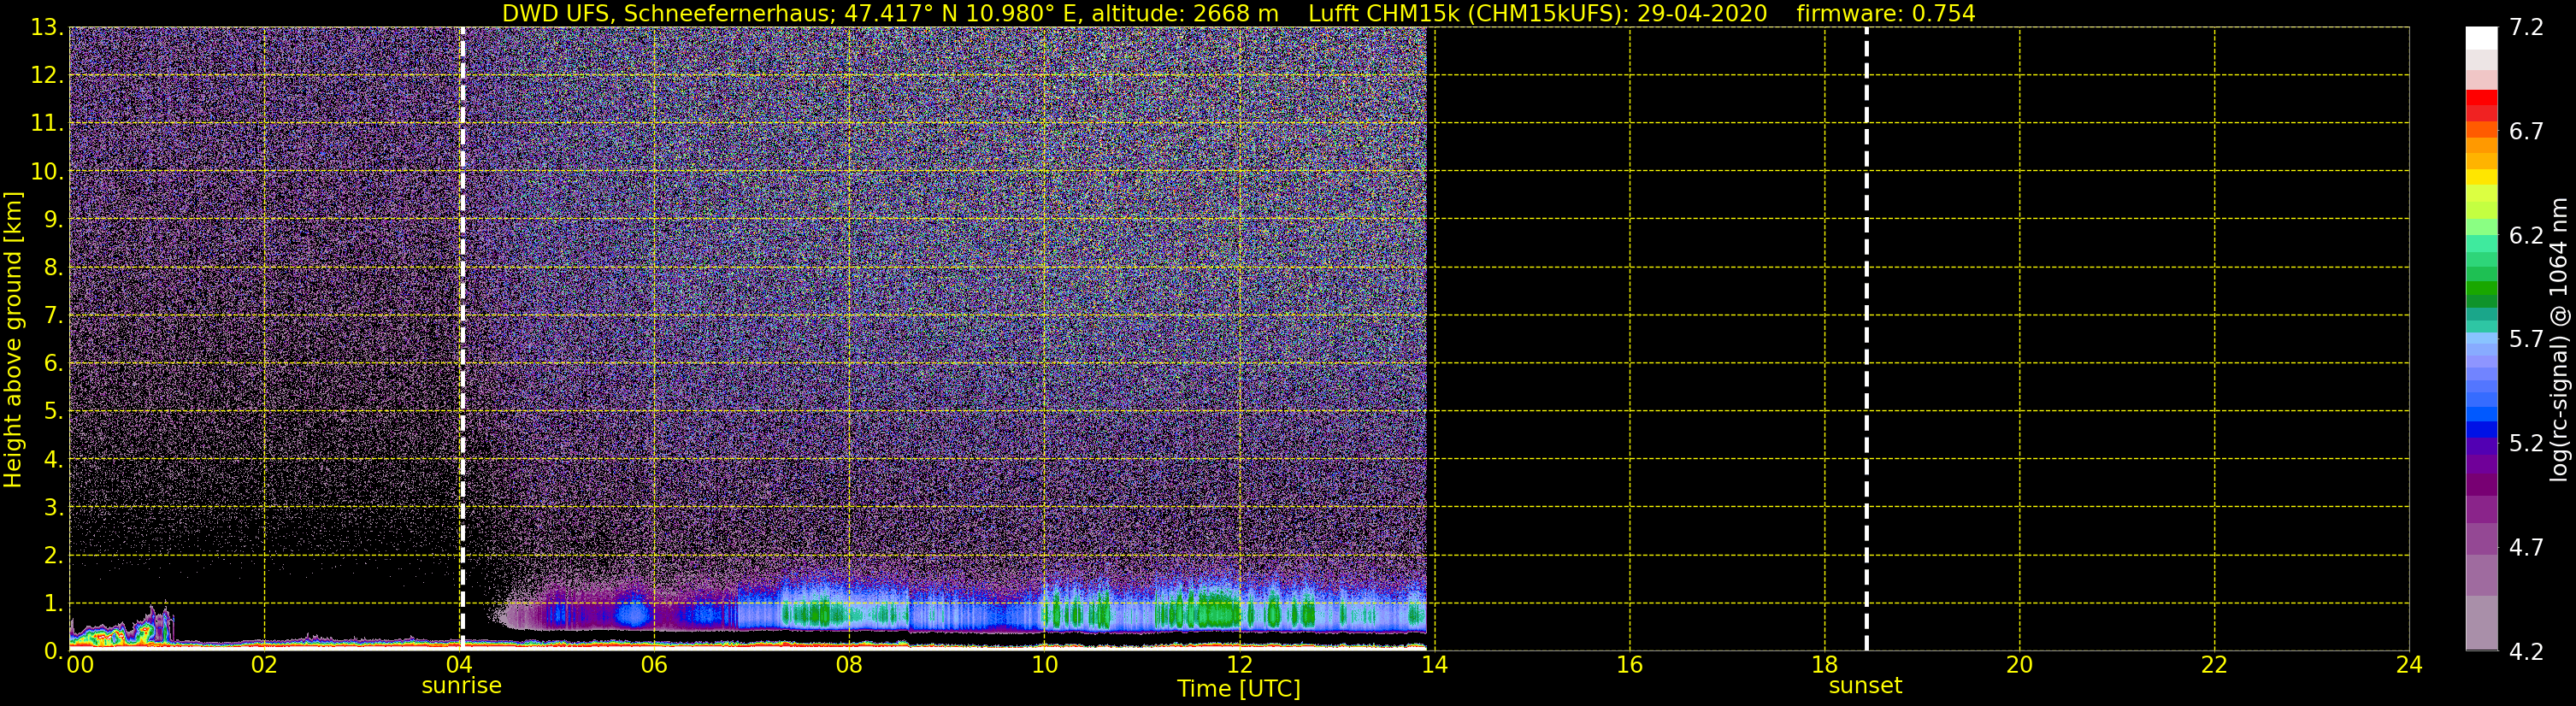Click the height axis tick '13.'
Image resolution: width=2576 pixels, height=706 pixels.
(46, 27)
